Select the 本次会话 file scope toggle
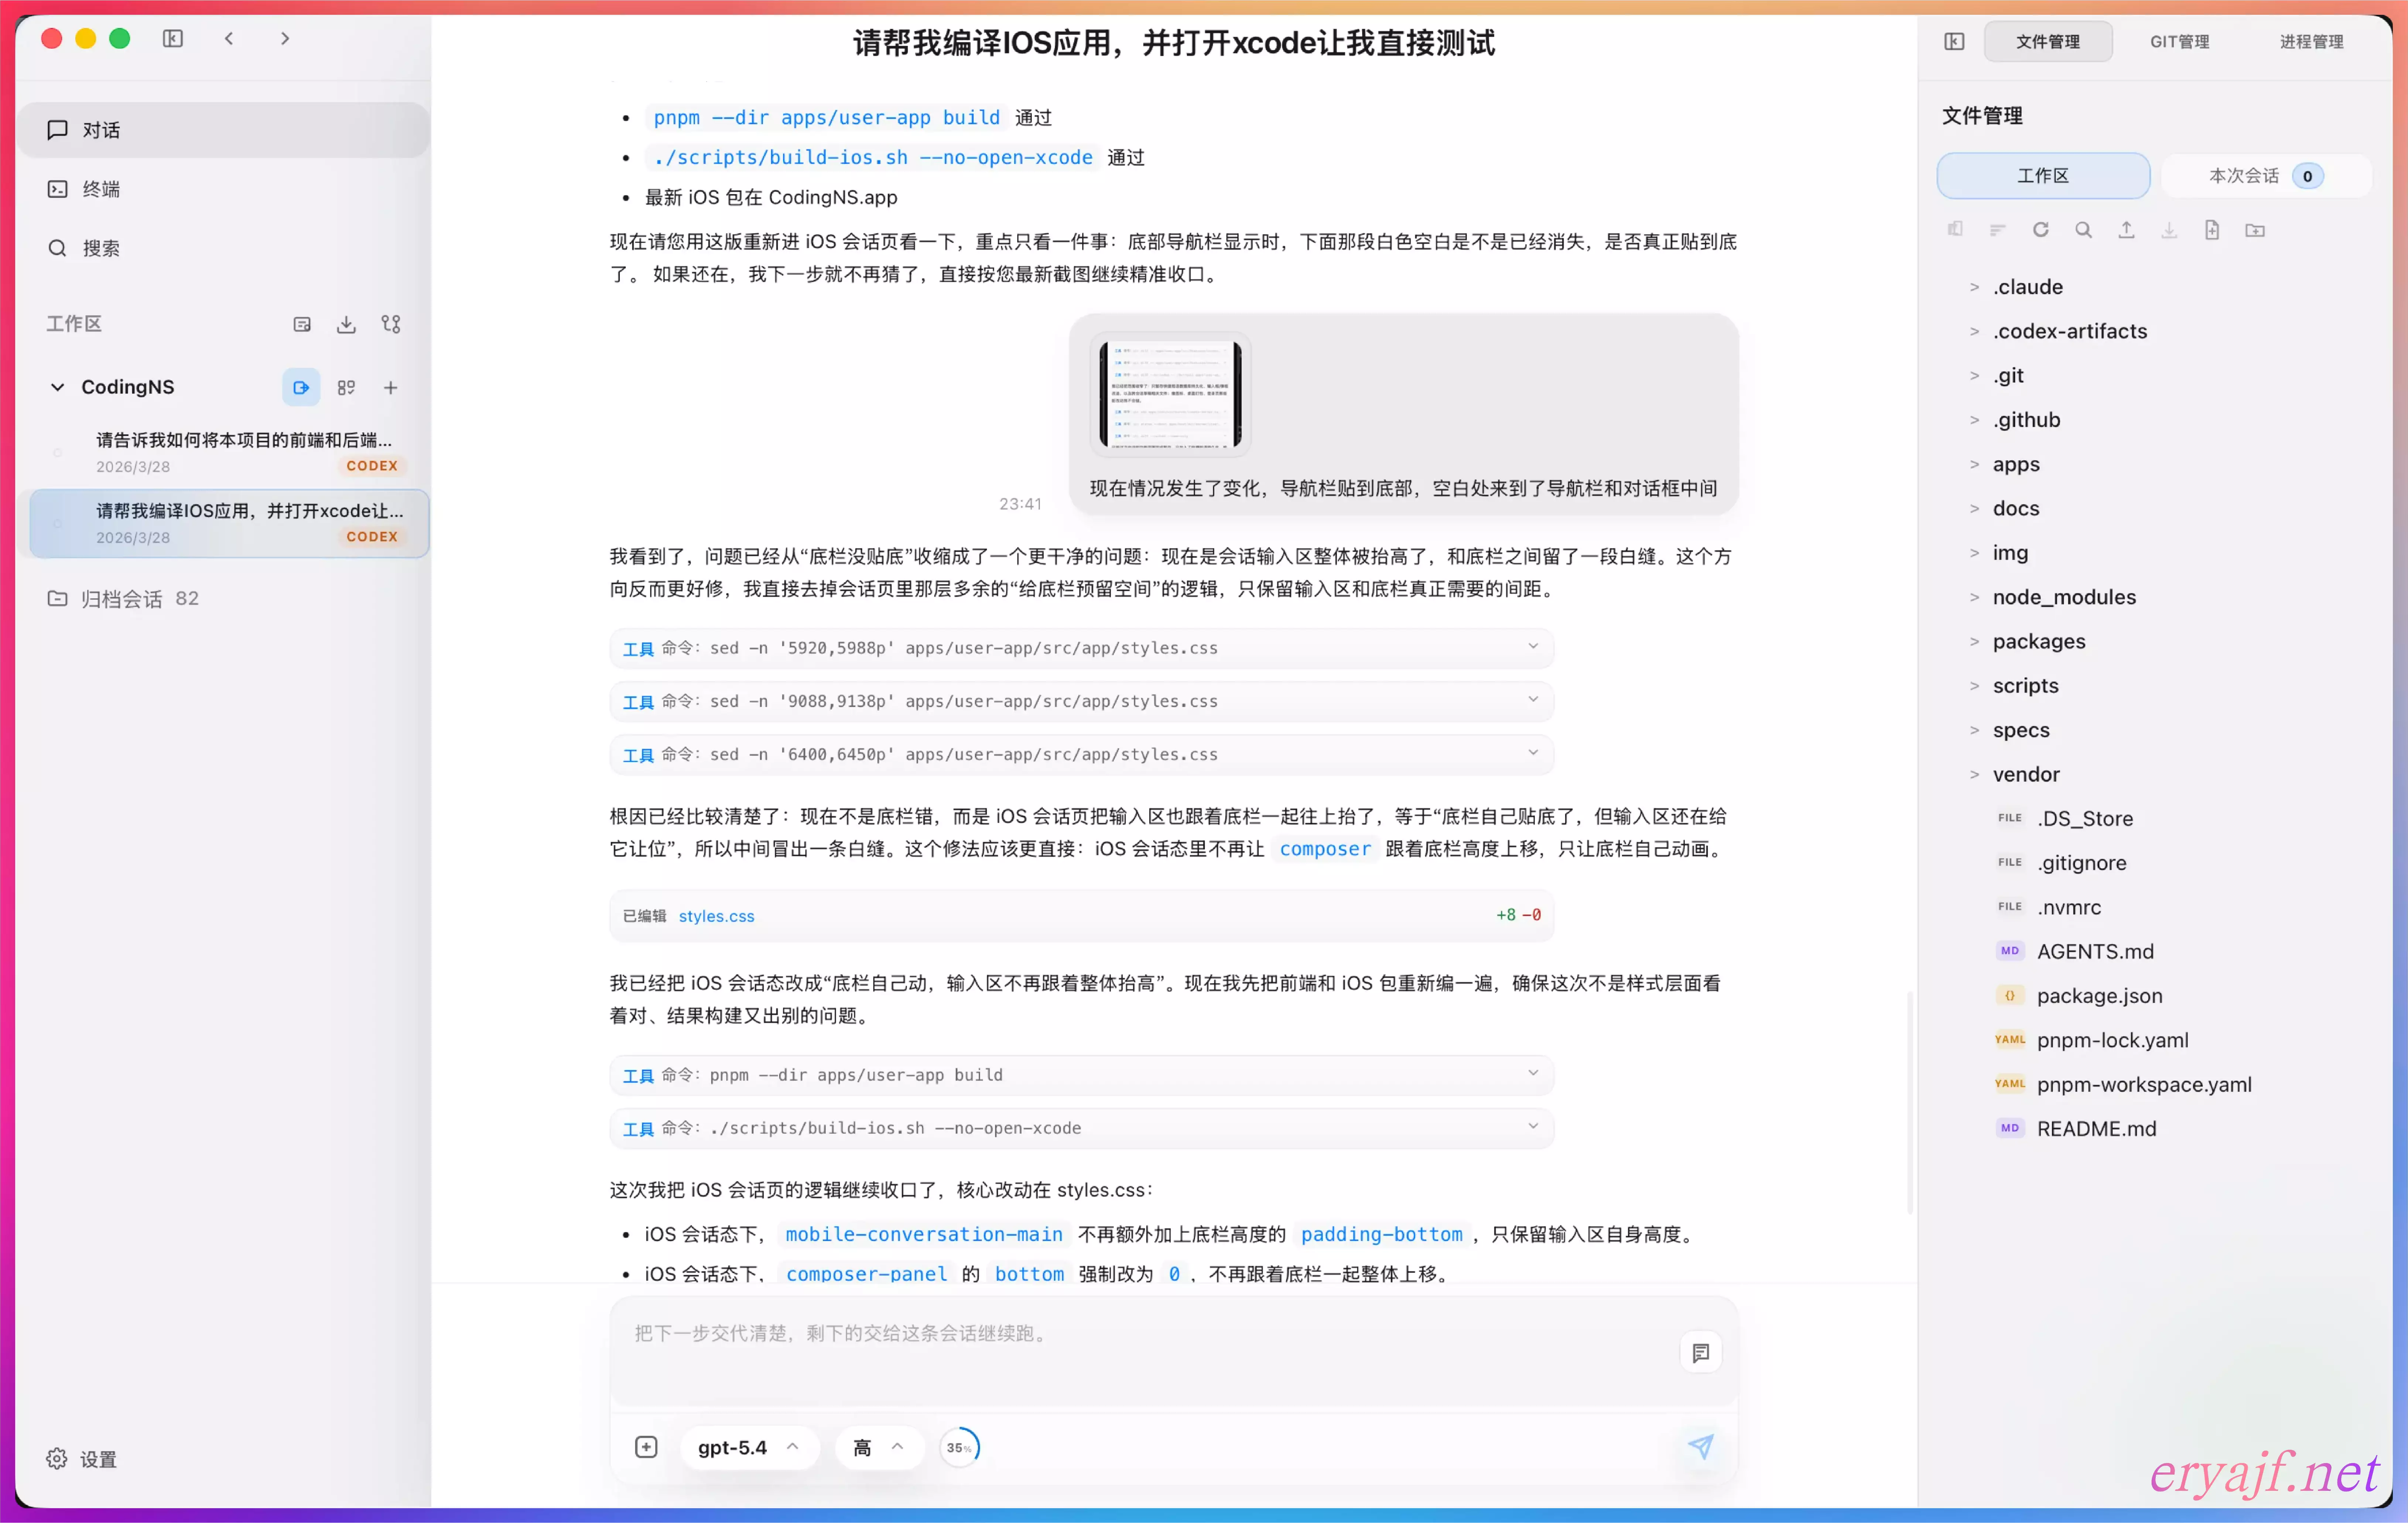 point(2266,176)
